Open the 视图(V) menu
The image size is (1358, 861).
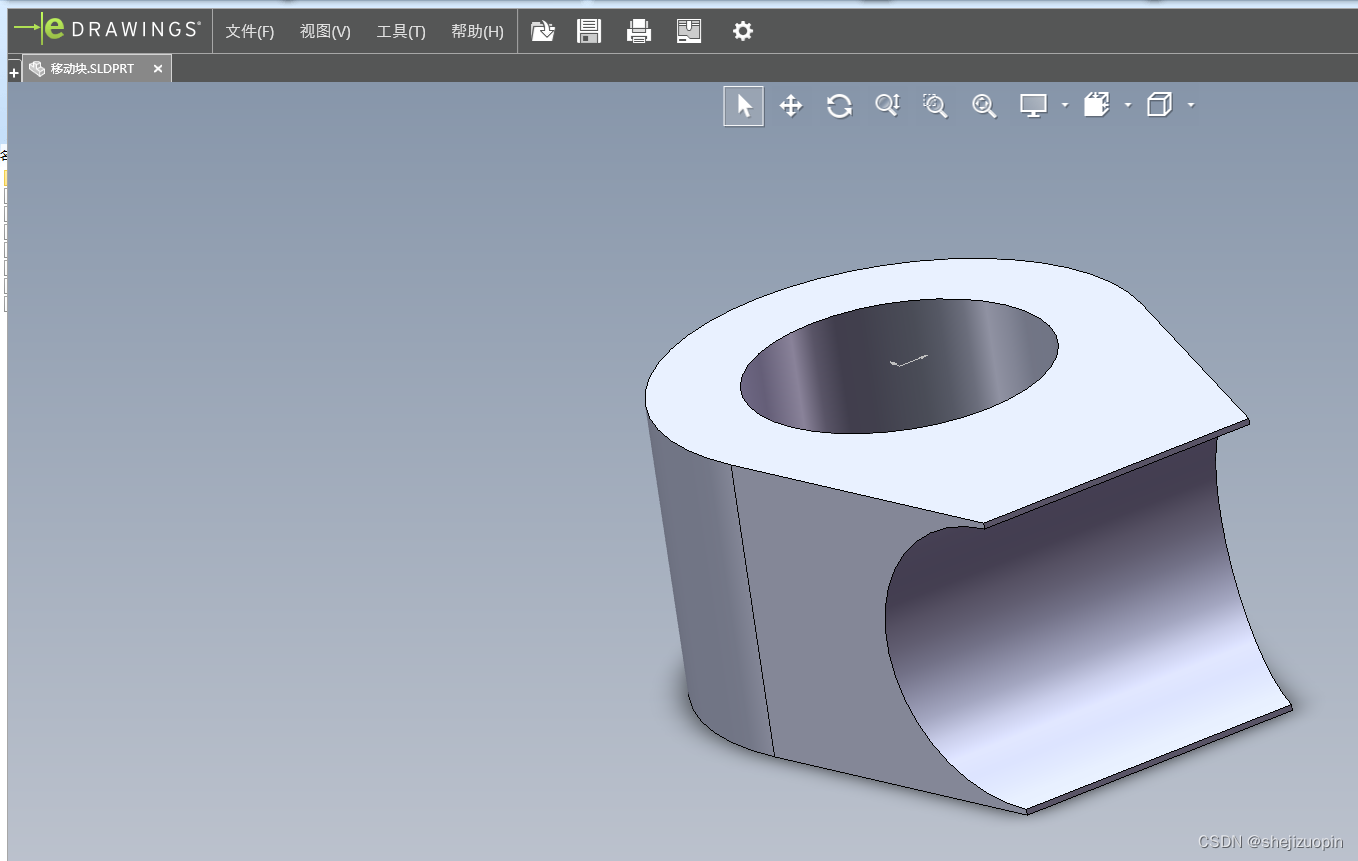pos(325,32)
